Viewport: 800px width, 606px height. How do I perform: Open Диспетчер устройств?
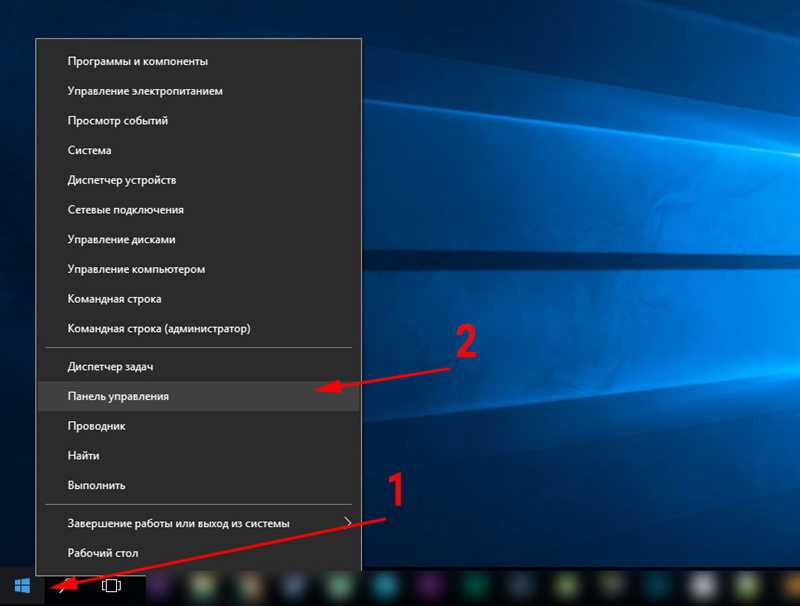pos(198,180)
